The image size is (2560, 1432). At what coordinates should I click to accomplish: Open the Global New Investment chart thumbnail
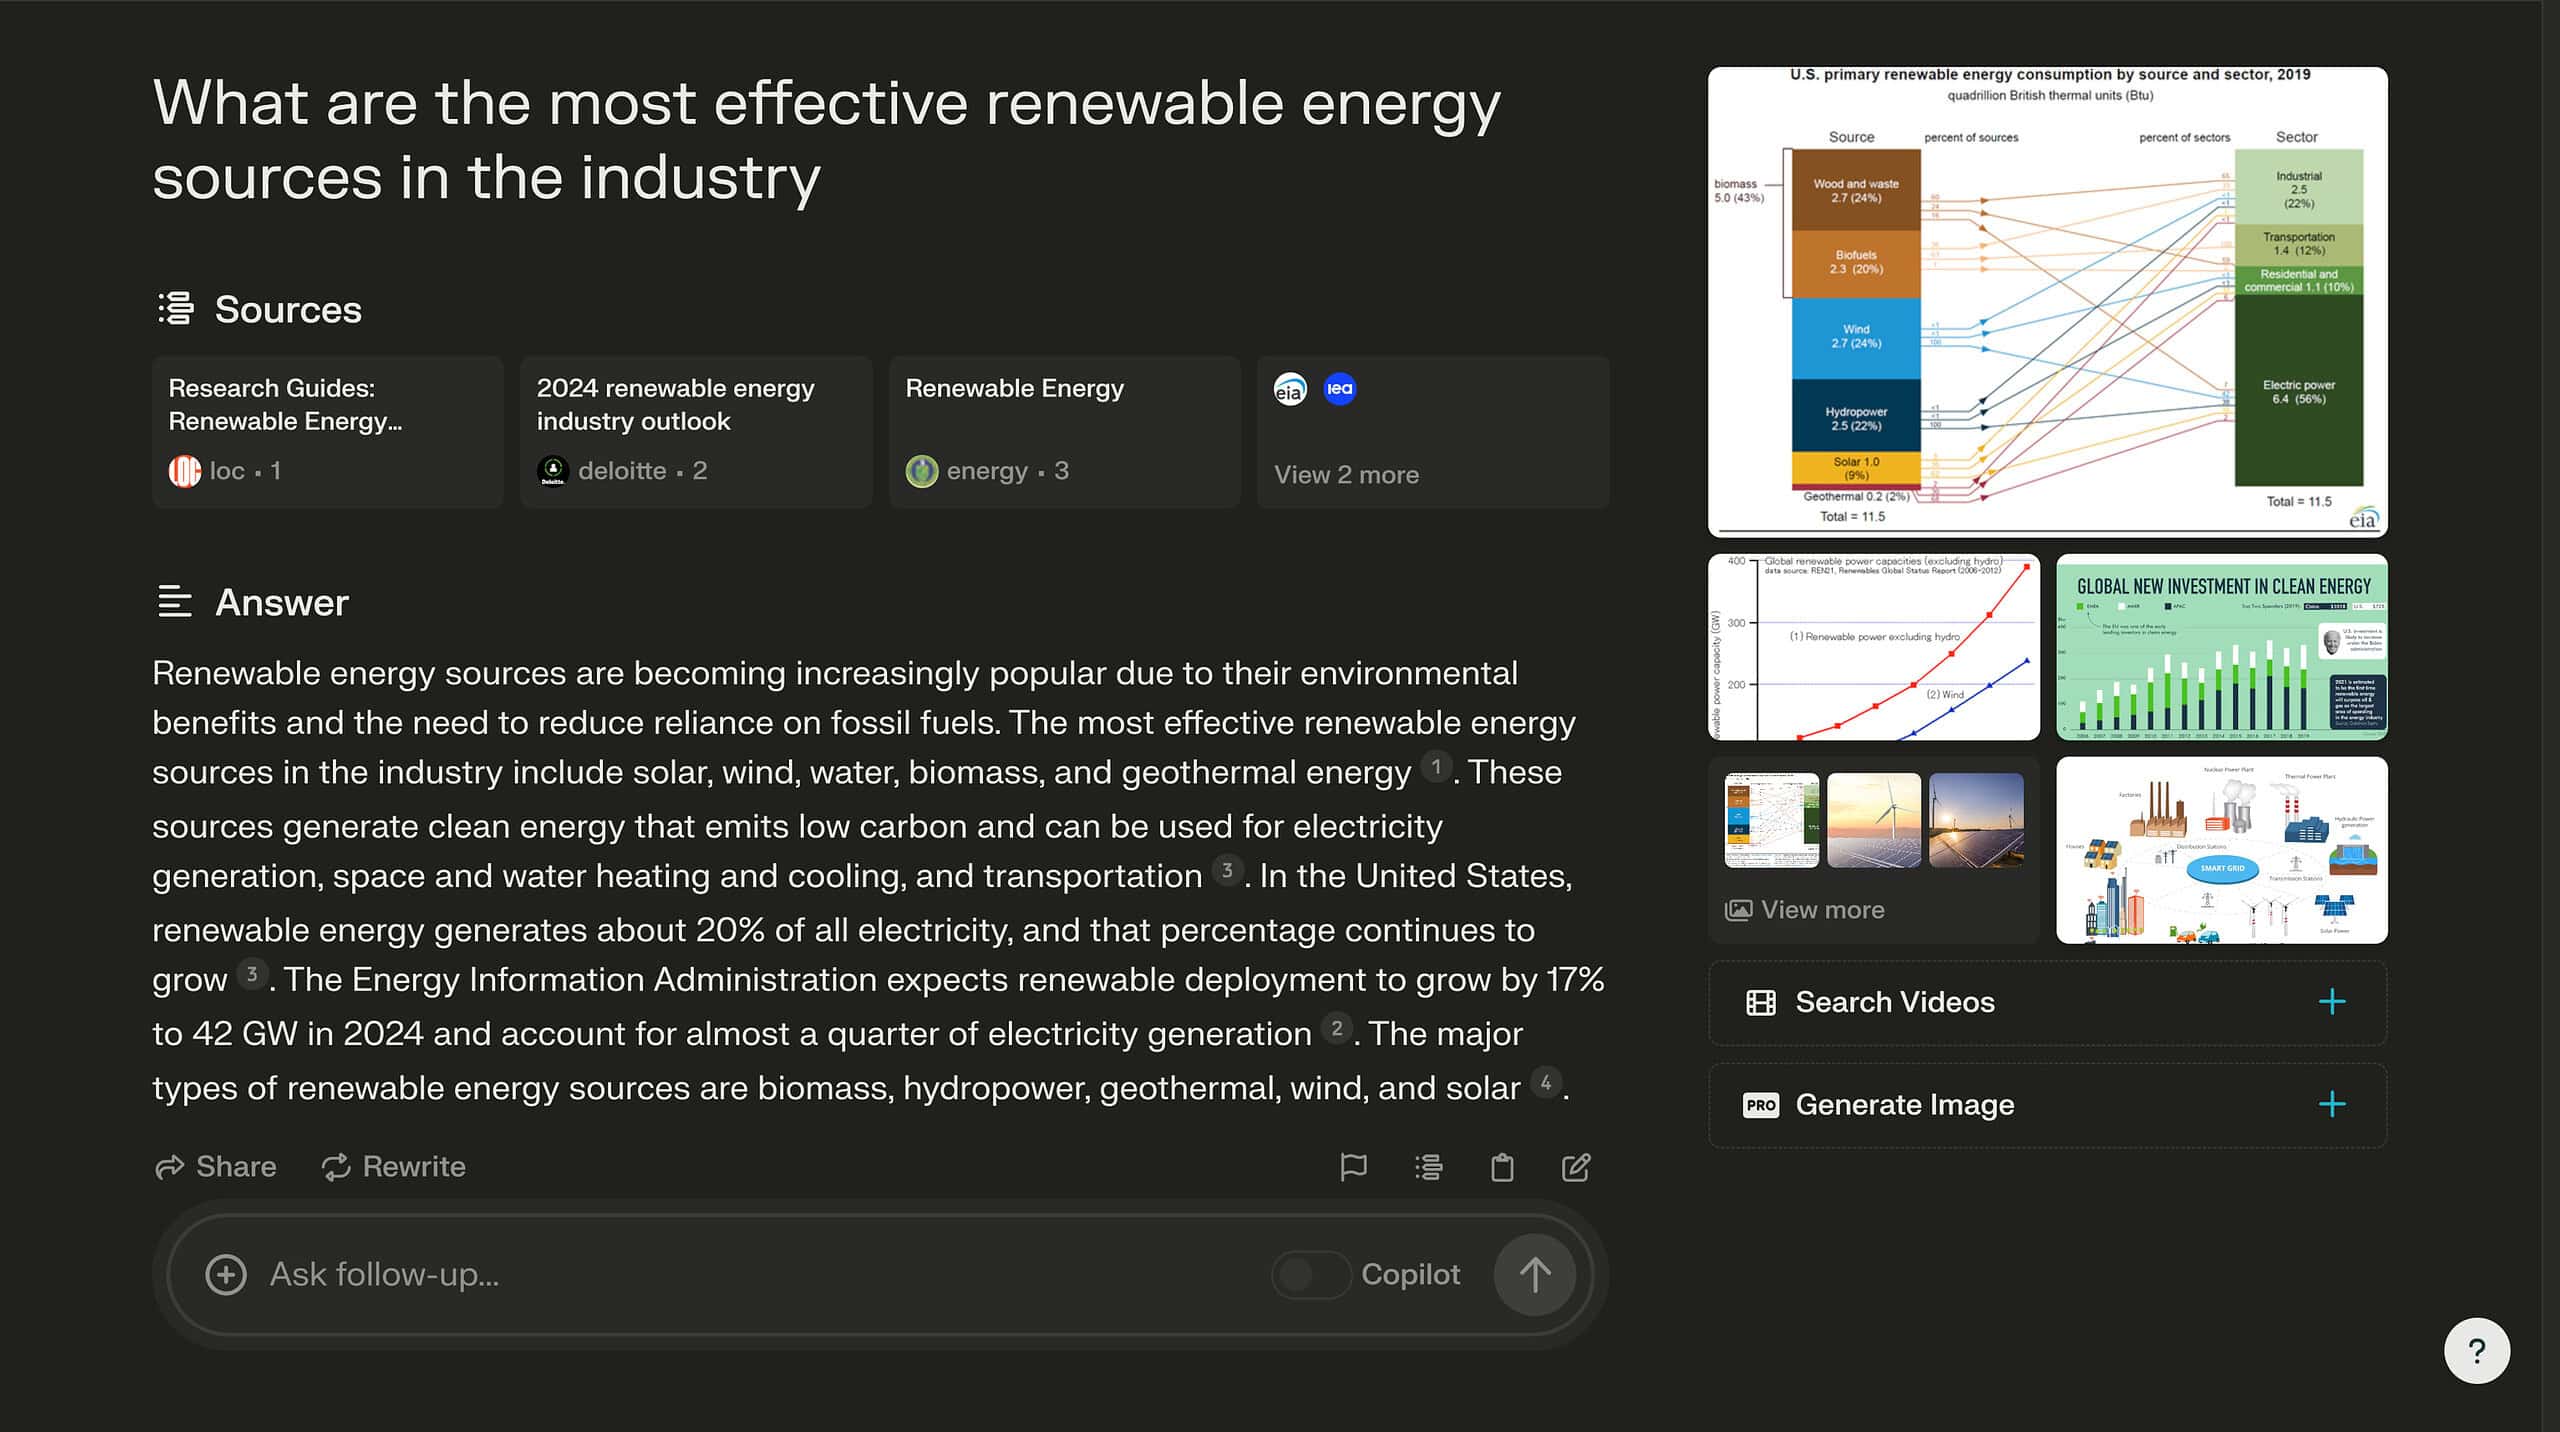pos(2221,647)
